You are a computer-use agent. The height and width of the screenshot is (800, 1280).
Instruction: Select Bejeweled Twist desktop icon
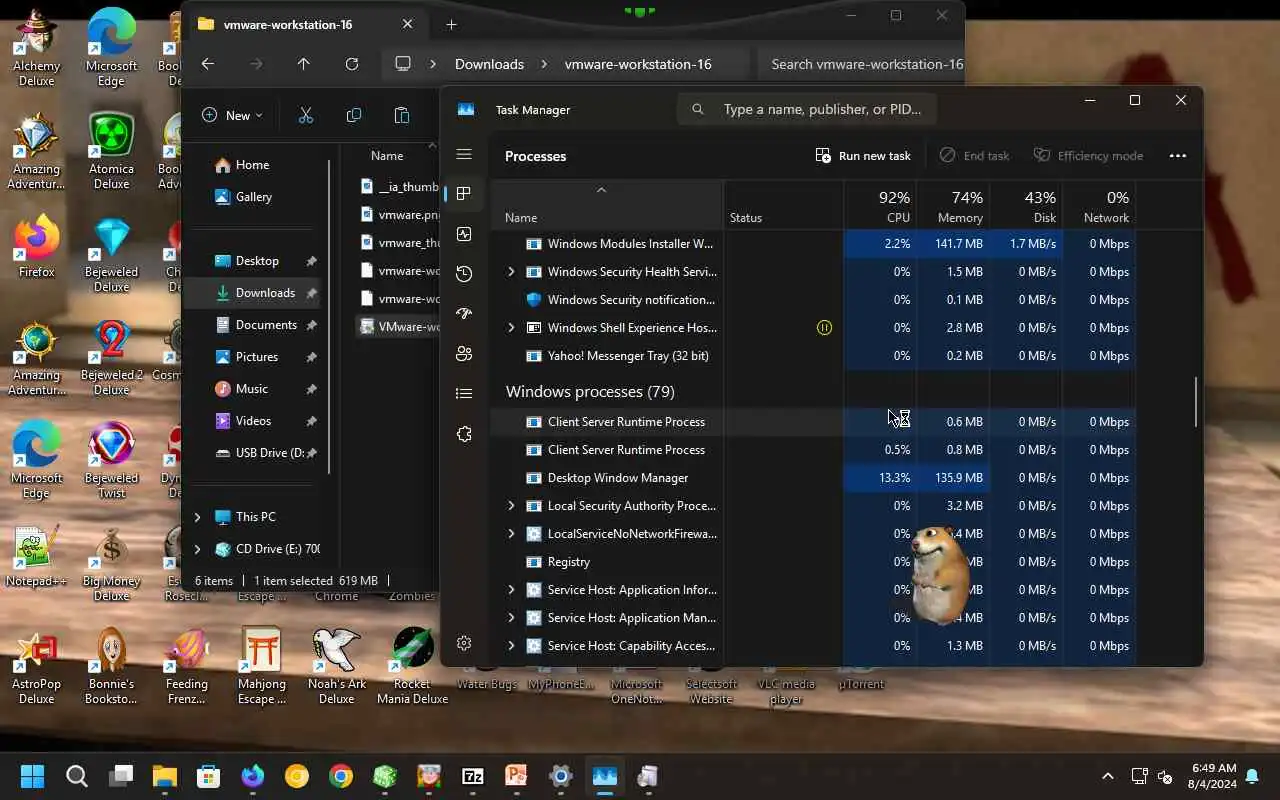(111, 460)
